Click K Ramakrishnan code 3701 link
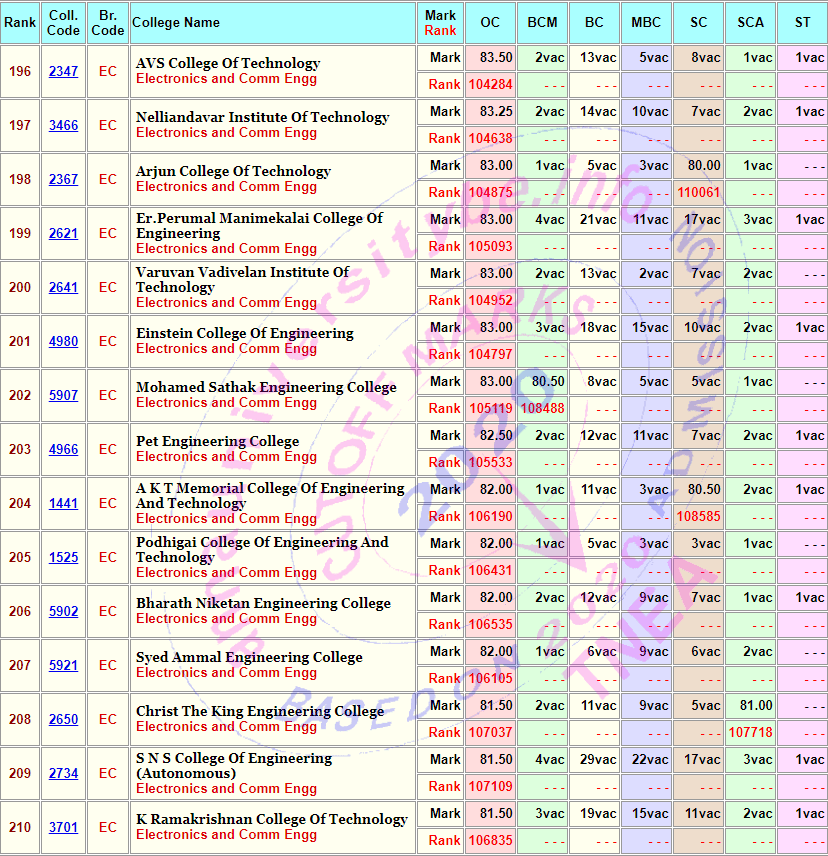 pos(63,827)
